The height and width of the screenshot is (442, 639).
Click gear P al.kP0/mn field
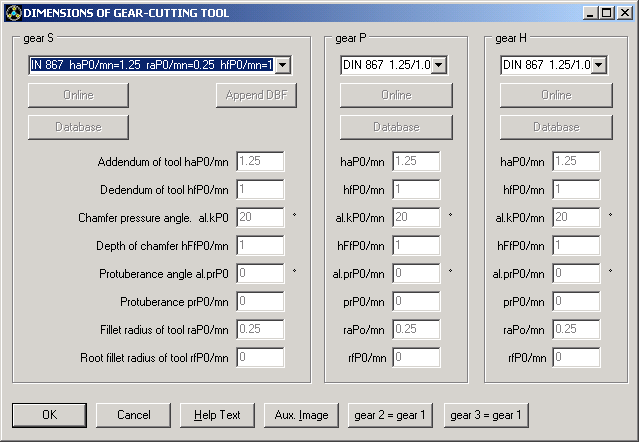click(x=416, y=217)
